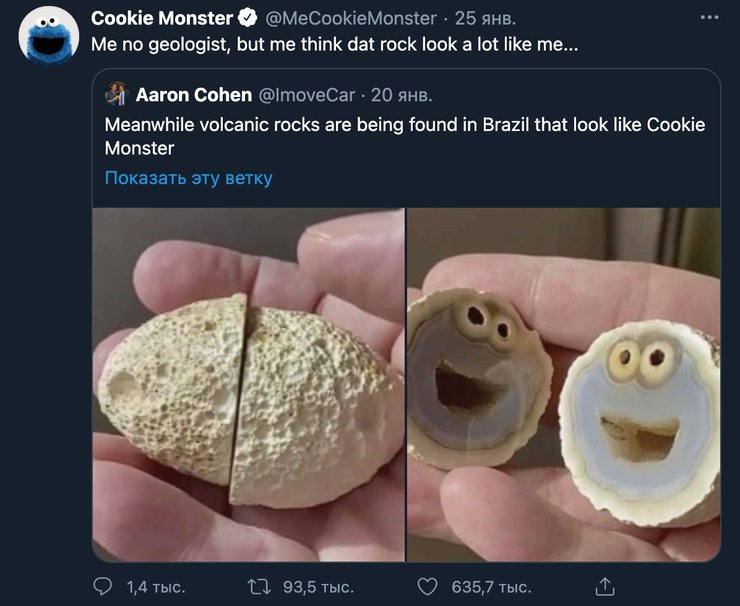
Task: Click Cookie Monster's blue profile avatar
Action: [48, 36]
